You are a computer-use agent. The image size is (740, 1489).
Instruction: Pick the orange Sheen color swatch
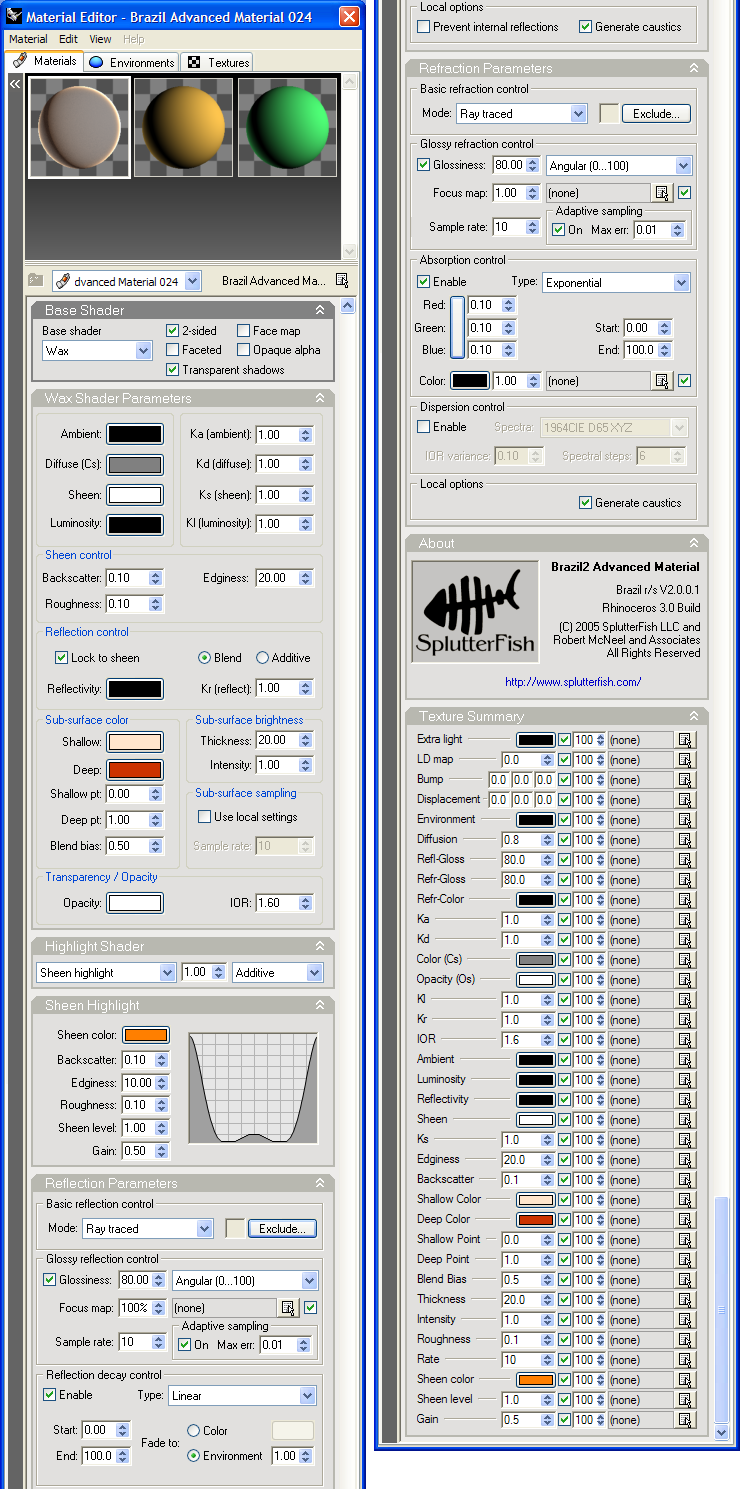(146, 1035)
